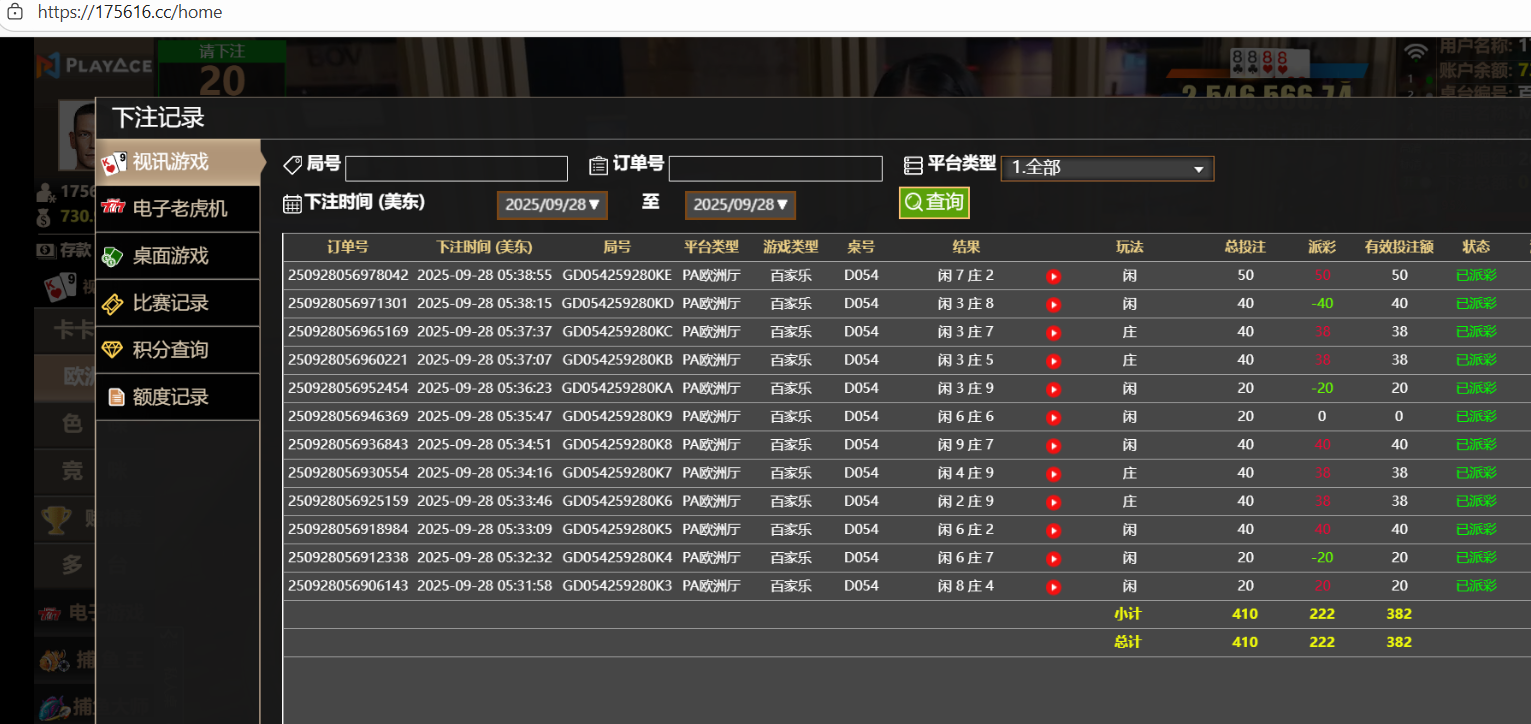Click the 订单号 input field
This screenshot has width=1531, height=724.
775,169
